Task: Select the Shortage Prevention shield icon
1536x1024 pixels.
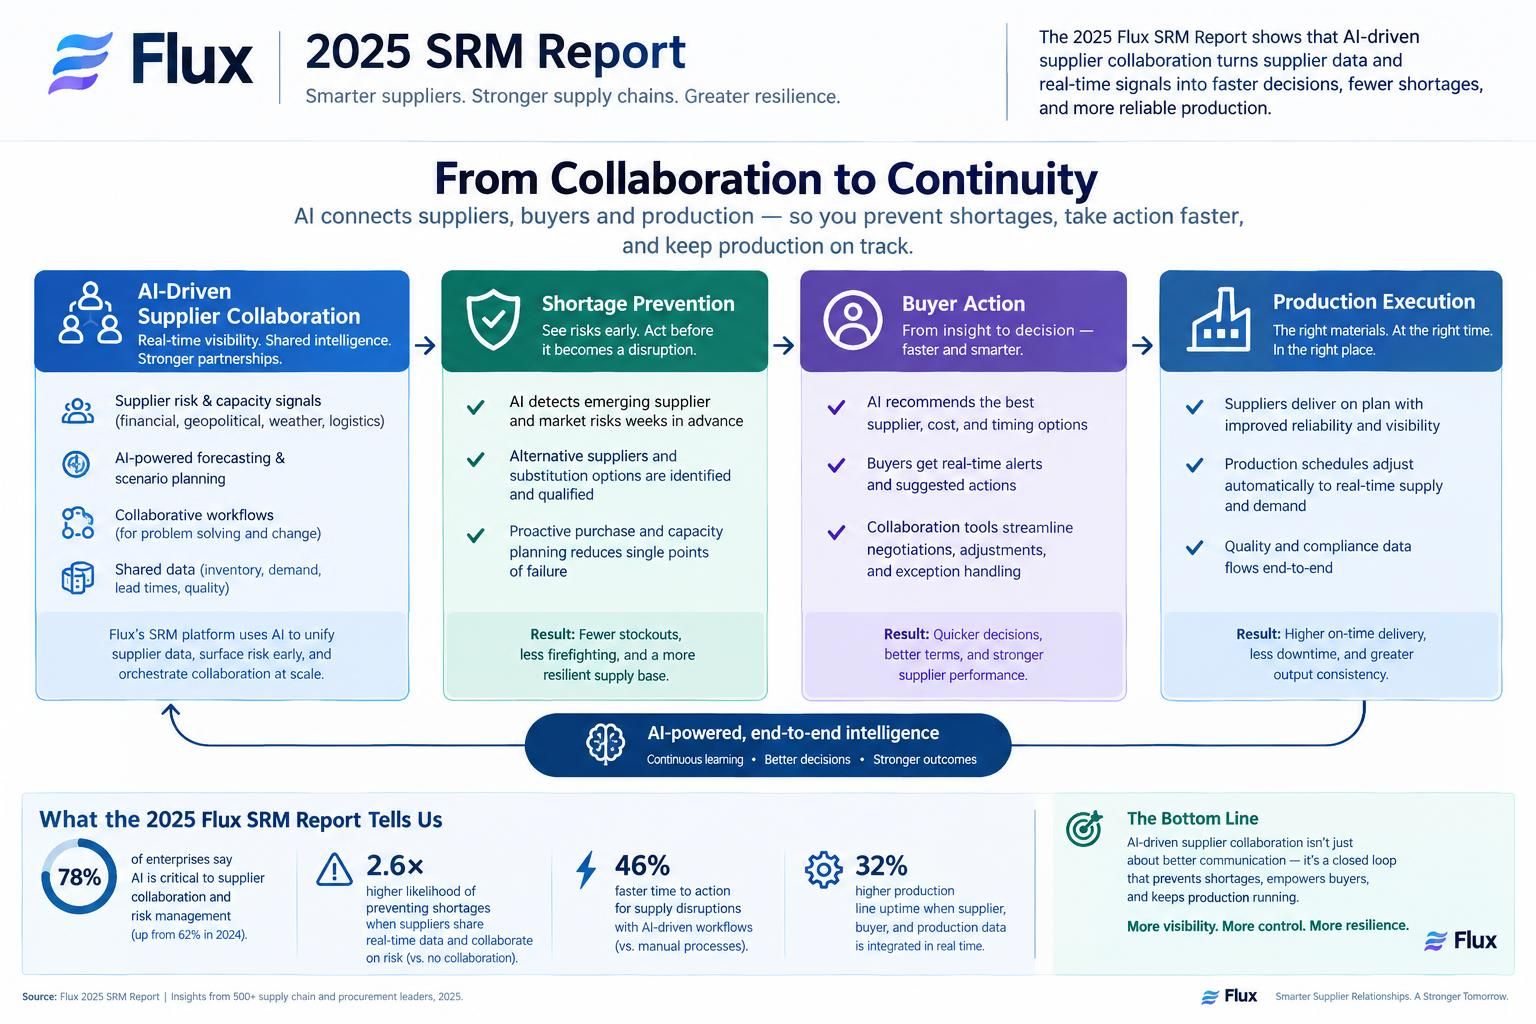Action: point(494,320)
